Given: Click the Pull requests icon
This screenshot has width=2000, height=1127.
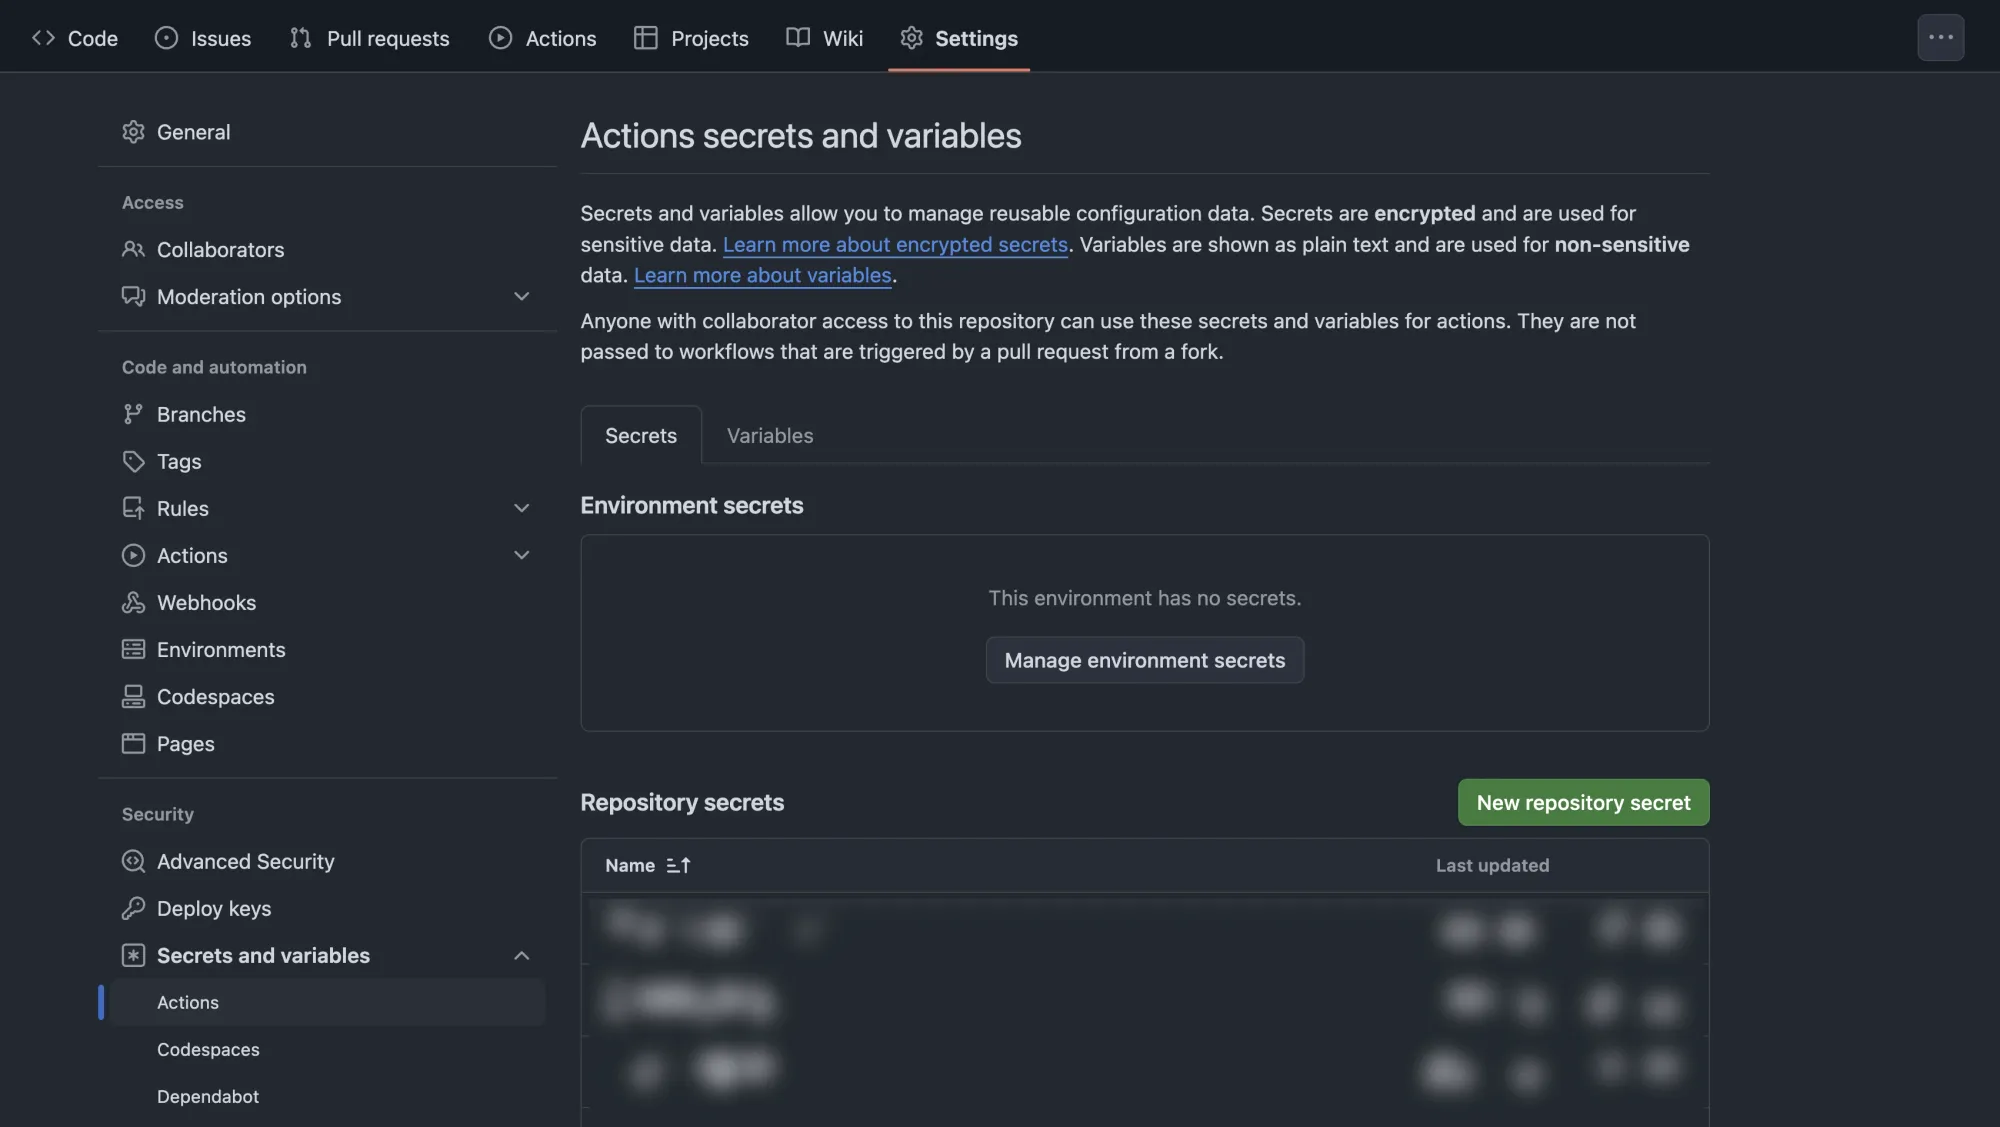Looking at the screenshot, I should (300, 38).
